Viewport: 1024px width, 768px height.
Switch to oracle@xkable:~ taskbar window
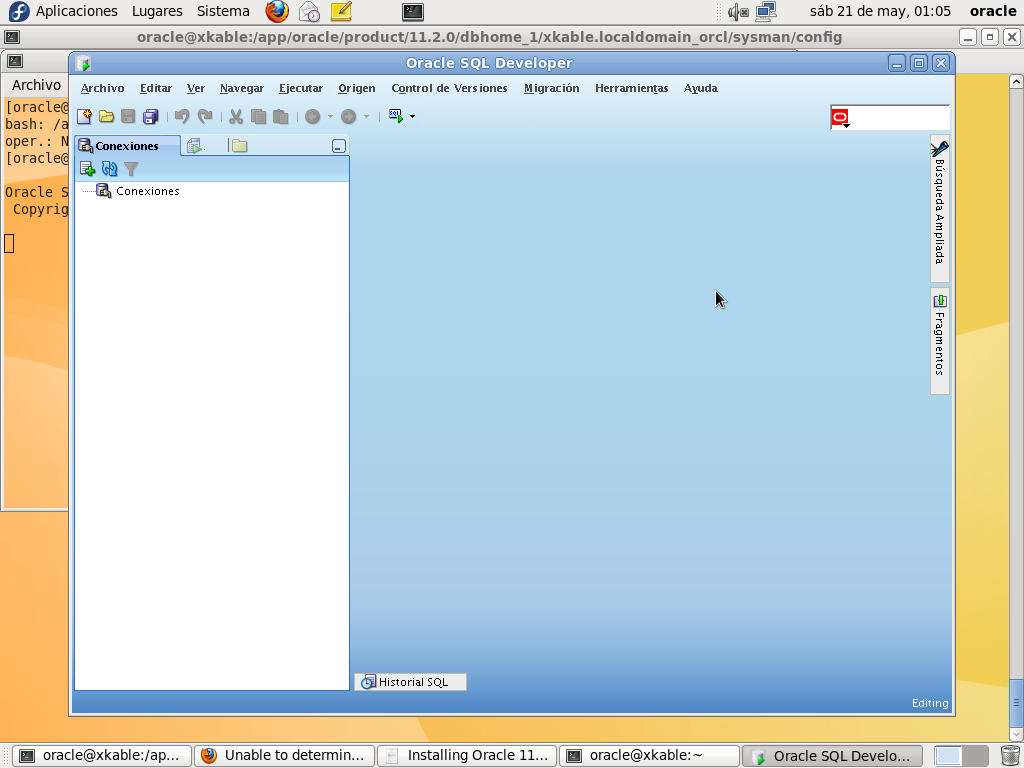coord(649,756)
